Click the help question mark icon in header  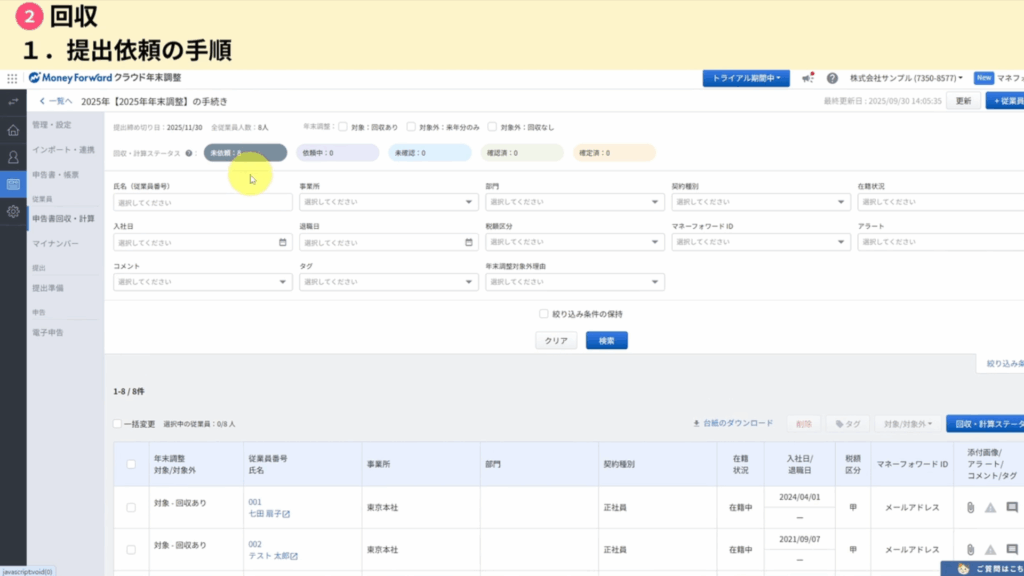pyautogui.click(x=832, y=78)
